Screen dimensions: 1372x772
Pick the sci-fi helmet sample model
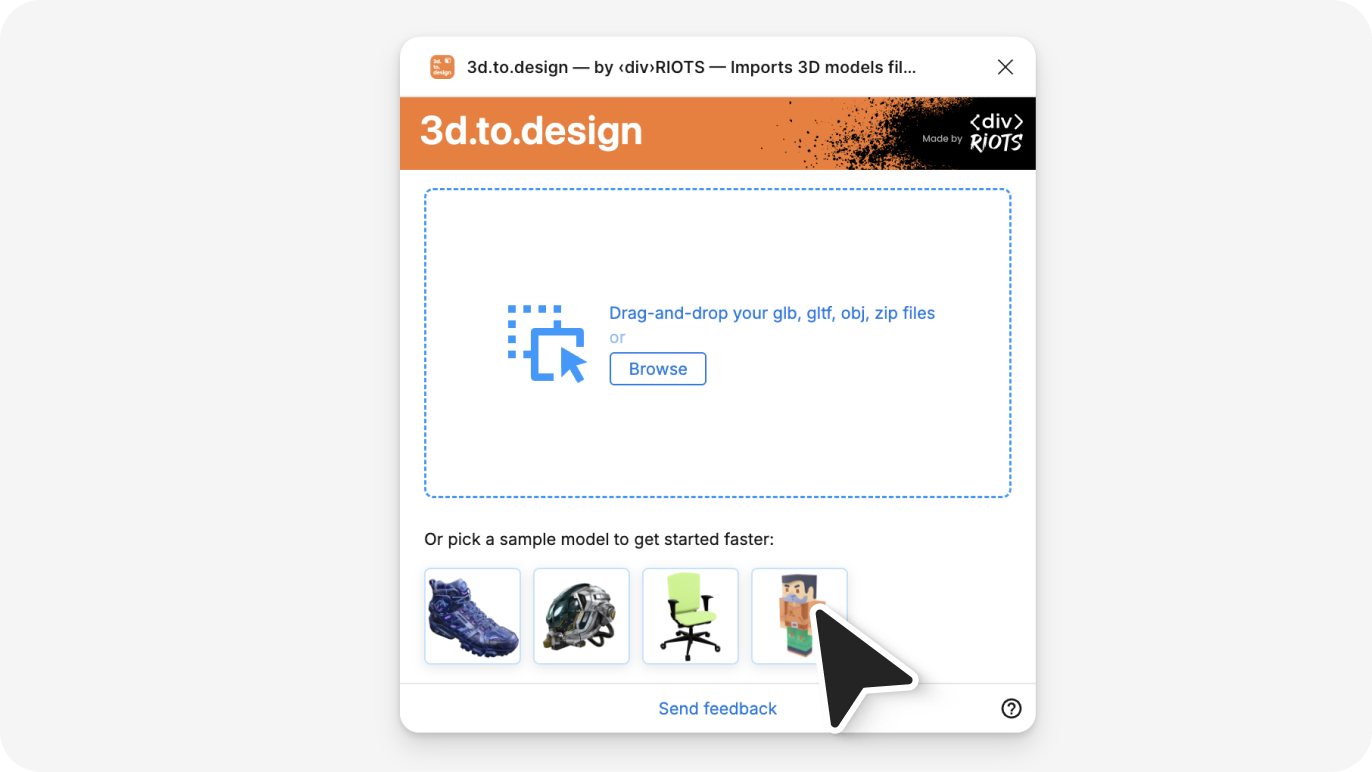pyautogui.click(x=581, y=616)
